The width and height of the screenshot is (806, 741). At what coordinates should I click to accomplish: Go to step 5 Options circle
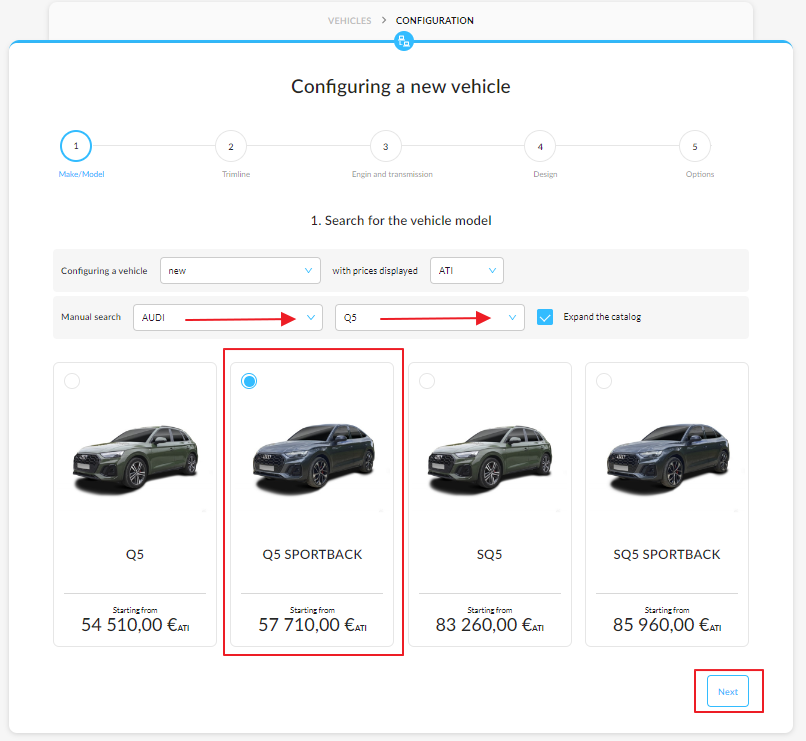(694, 146)
